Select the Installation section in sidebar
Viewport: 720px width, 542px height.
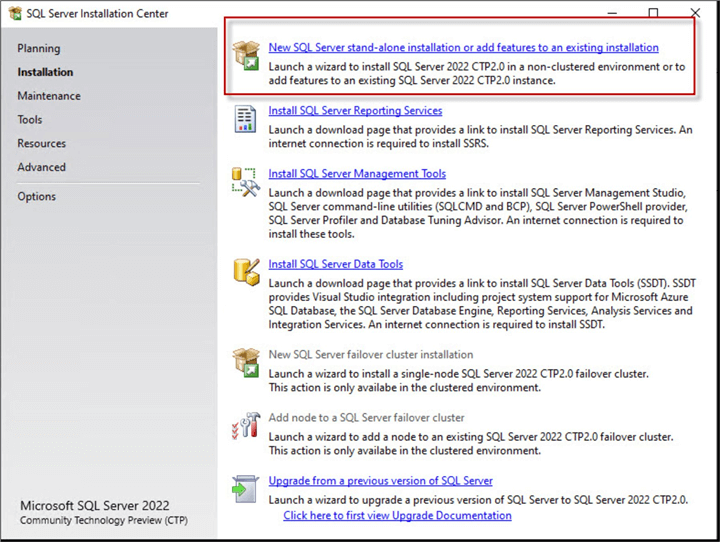45,72
